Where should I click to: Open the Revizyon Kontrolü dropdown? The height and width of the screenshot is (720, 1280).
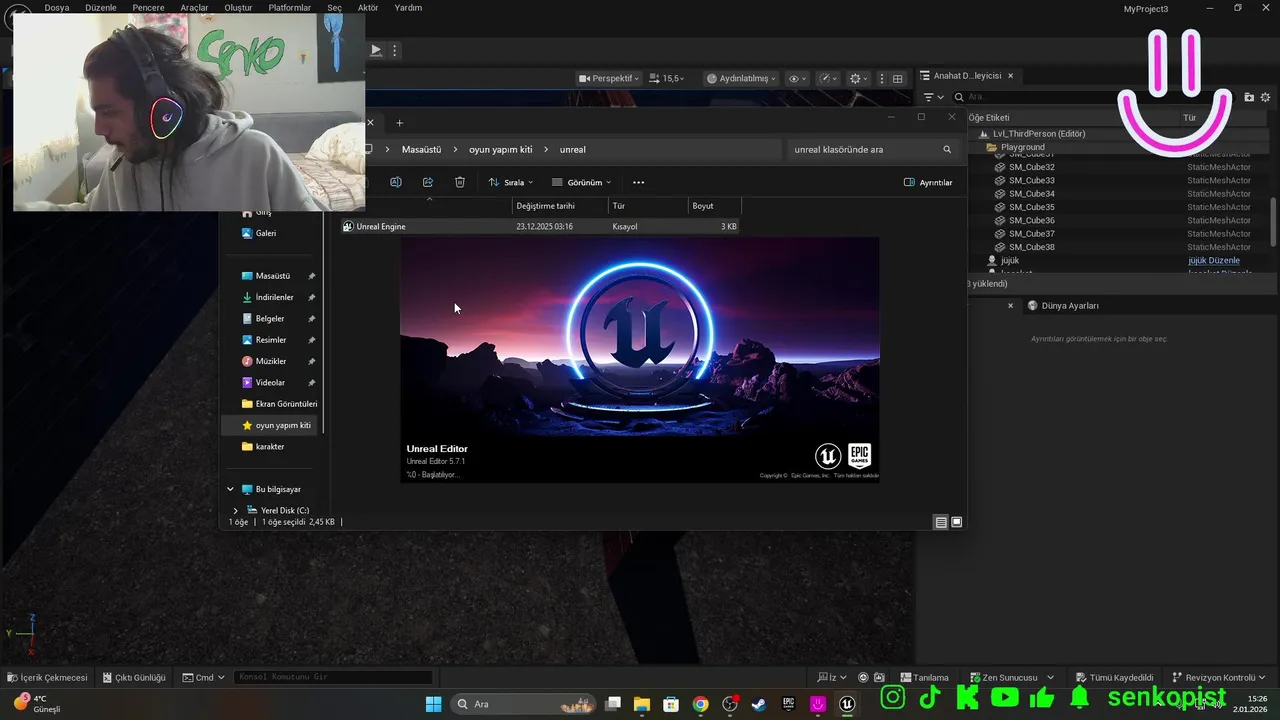click(x=1219, y=677)
